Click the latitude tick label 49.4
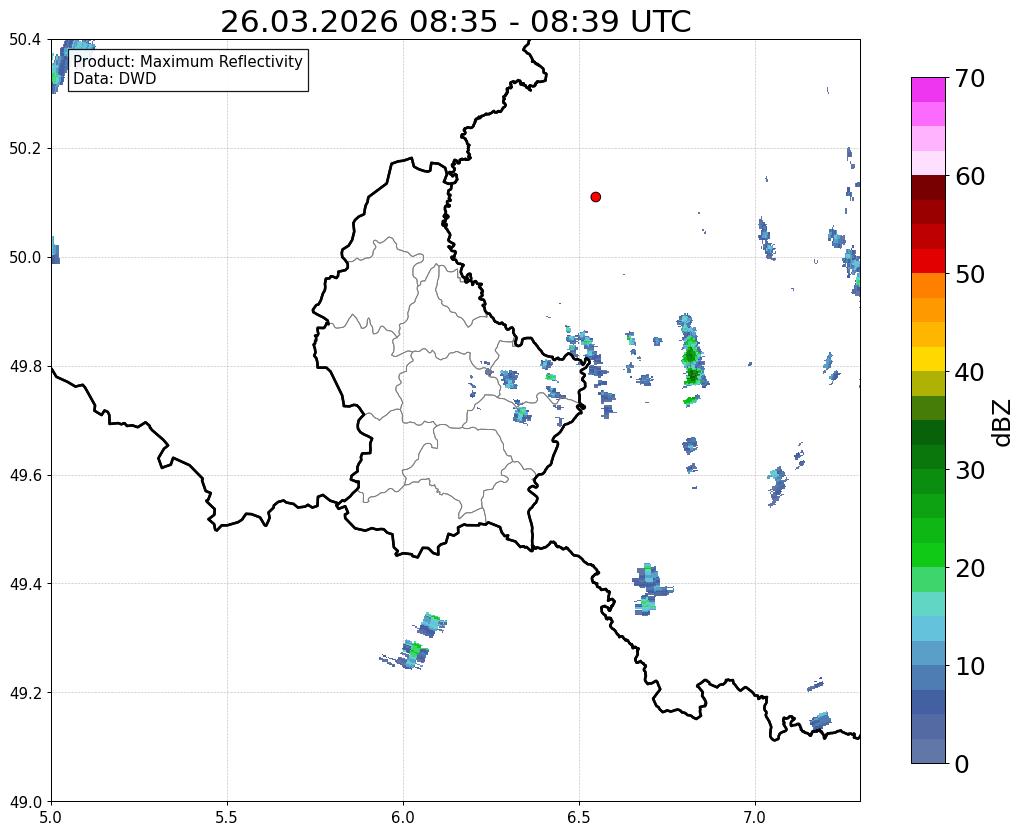Viewport: 1023px width, 834px height. point(25,584)
